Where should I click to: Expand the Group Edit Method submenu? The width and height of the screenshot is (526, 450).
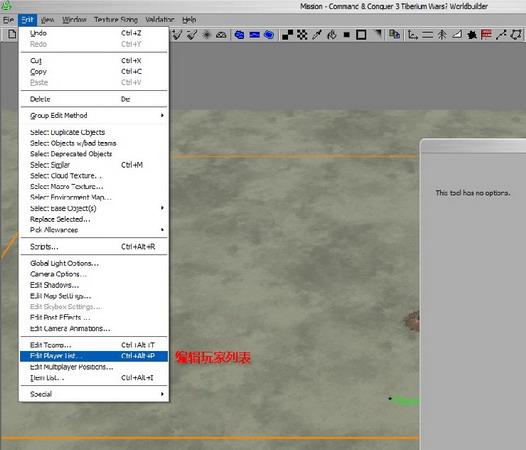click(x=94, y=115)
